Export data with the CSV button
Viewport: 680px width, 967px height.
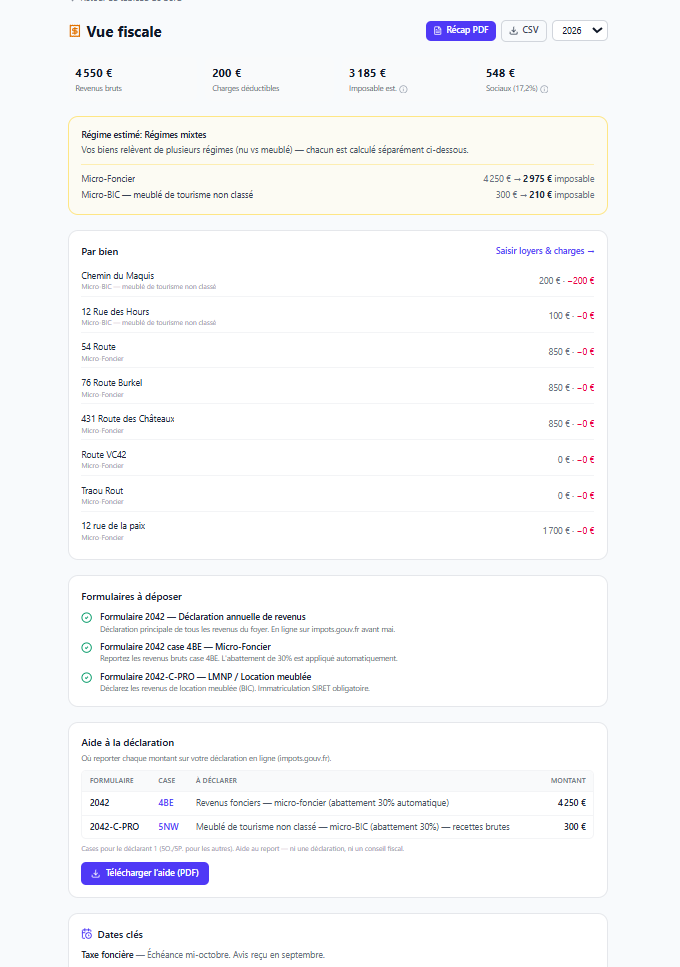tap(523, 30)
